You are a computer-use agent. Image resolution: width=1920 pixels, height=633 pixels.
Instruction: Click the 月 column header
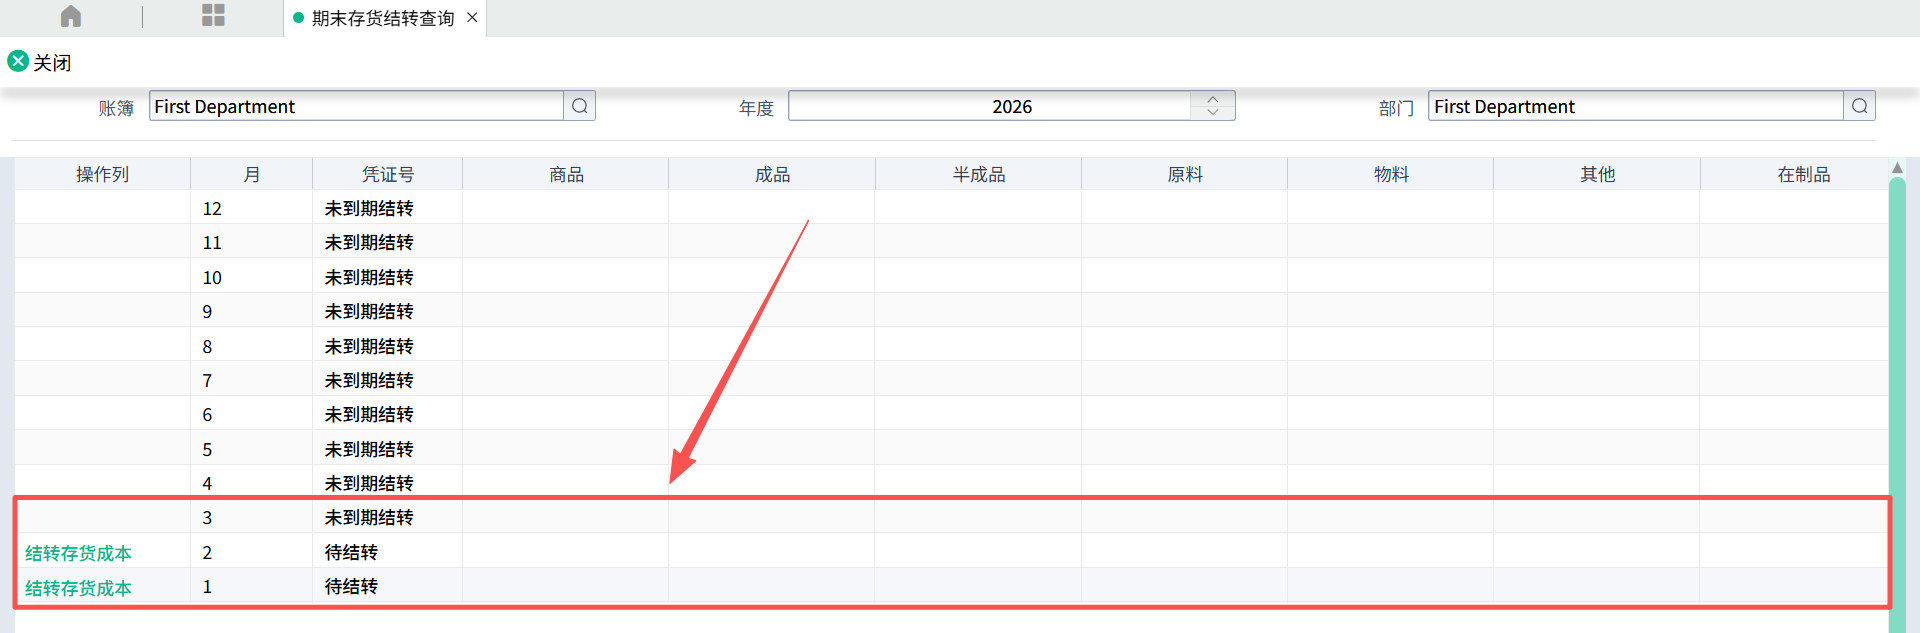point(251,174)
